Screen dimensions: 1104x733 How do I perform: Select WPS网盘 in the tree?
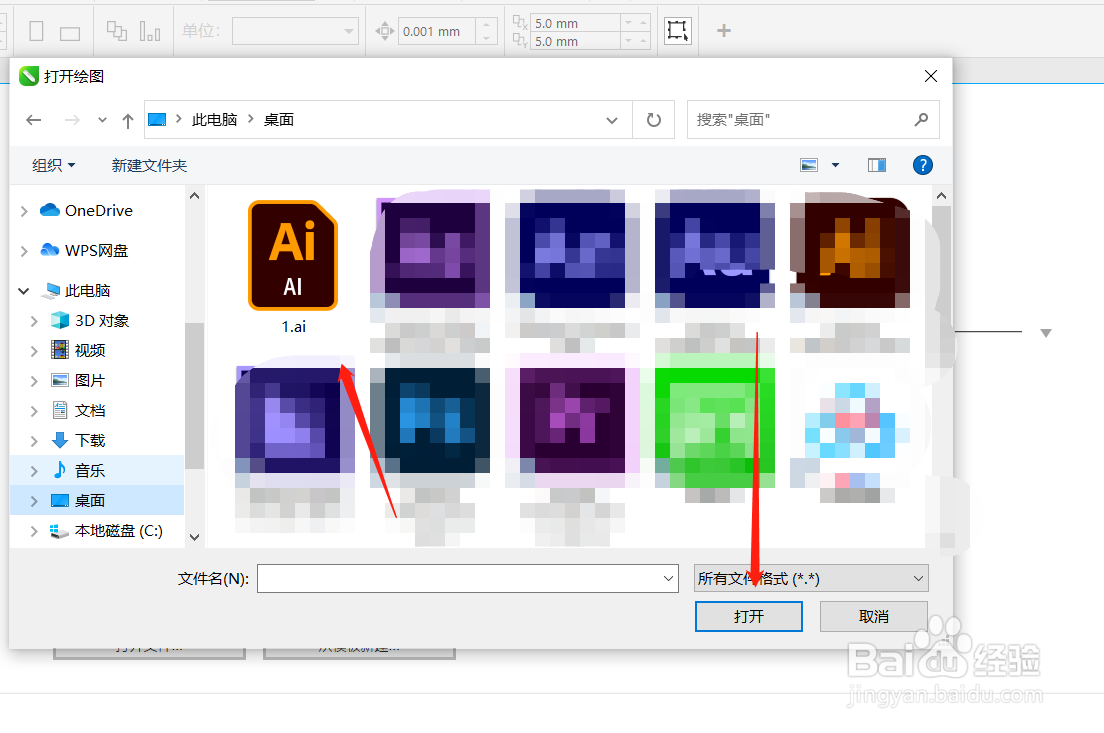point(96,250)
